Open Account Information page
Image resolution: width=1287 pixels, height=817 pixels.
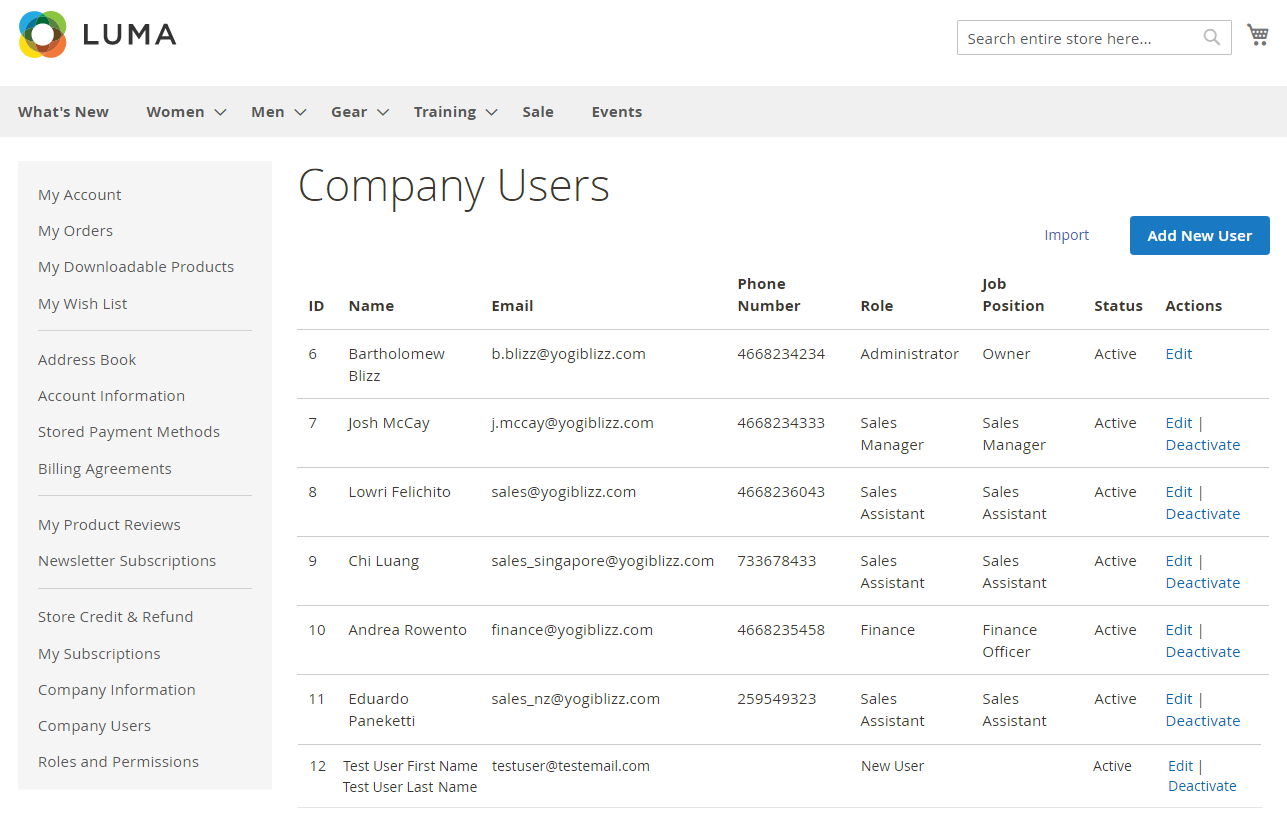click(x=111, y=396)
